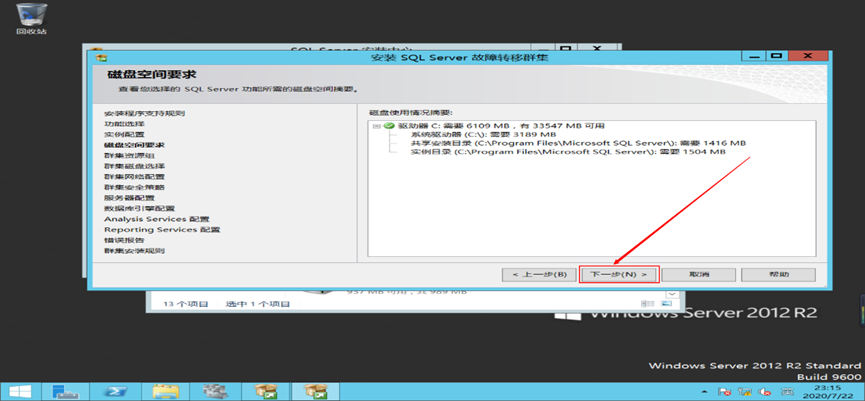Image resolution: width=865 pixels, height=401 pixels.
Task: Minimize the SQL Server 故障转移群集 dialog
Action: click(754, 56)
